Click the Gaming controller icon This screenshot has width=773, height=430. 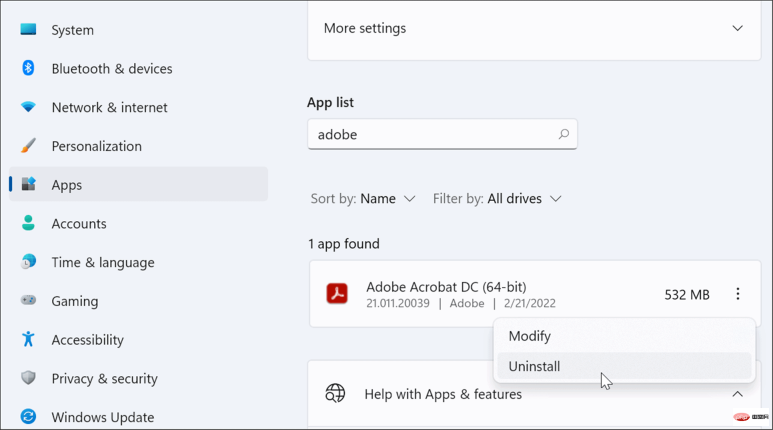coord(28,300)
